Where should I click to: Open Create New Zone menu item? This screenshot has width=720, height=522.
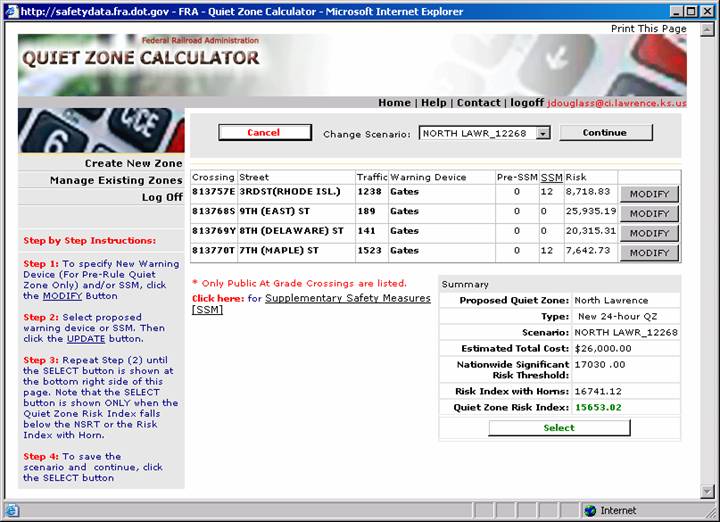pyautogui.click(x=133, y=163)
